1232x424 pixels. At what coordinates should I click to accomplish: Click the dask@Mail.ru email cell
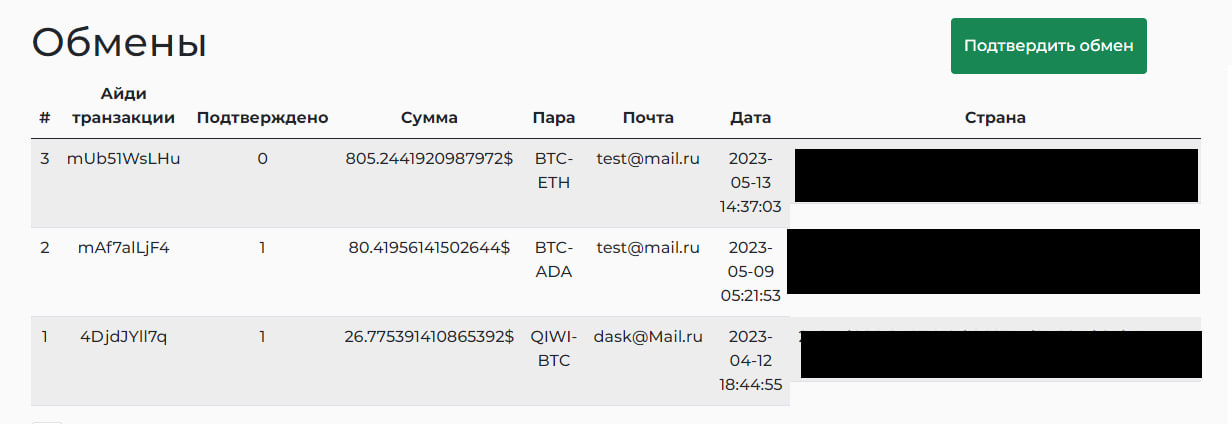click(648, 337)
